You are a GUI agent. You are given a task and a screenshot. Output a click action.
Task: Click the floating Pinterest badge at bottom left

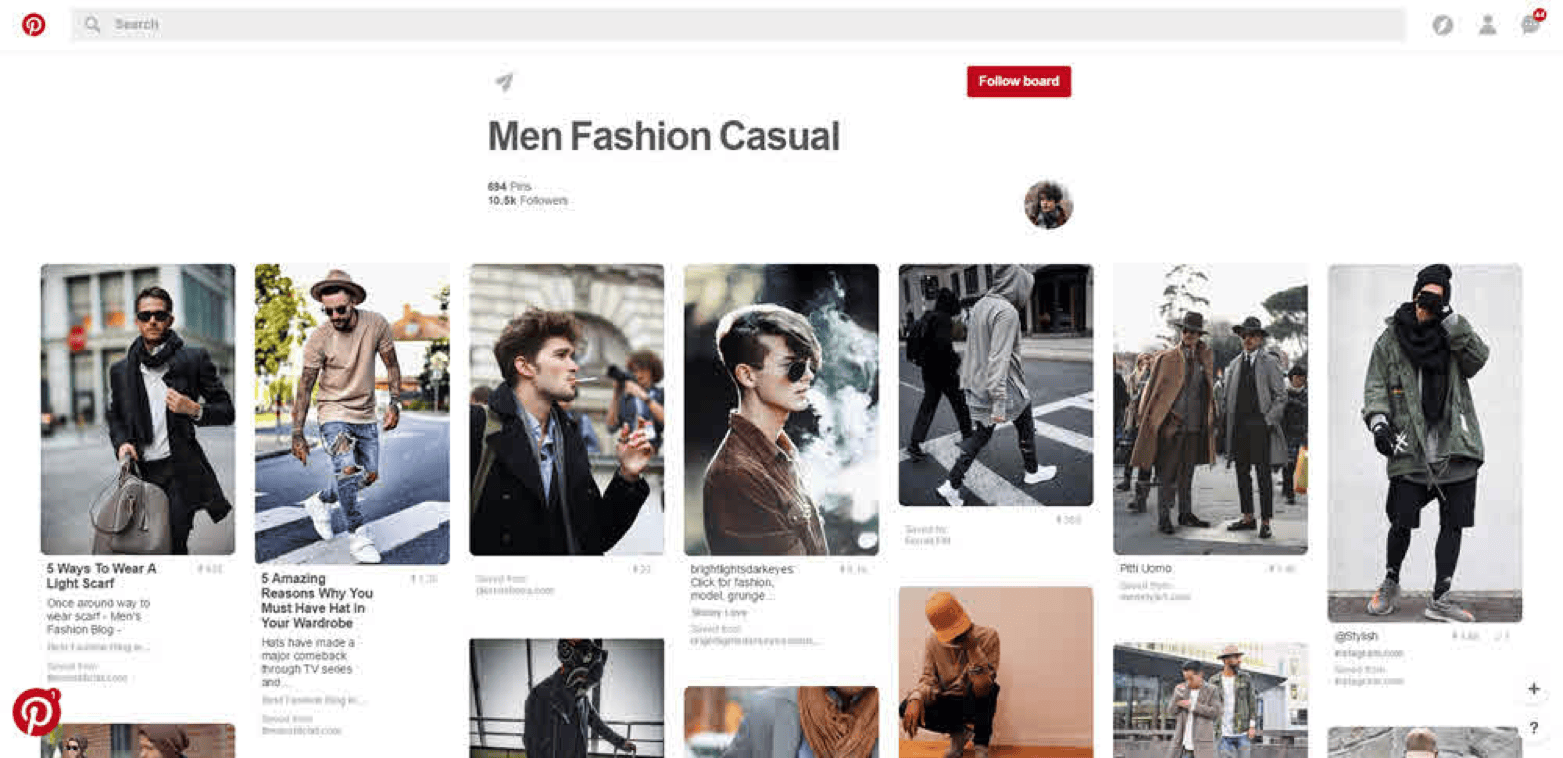[37, 711]
